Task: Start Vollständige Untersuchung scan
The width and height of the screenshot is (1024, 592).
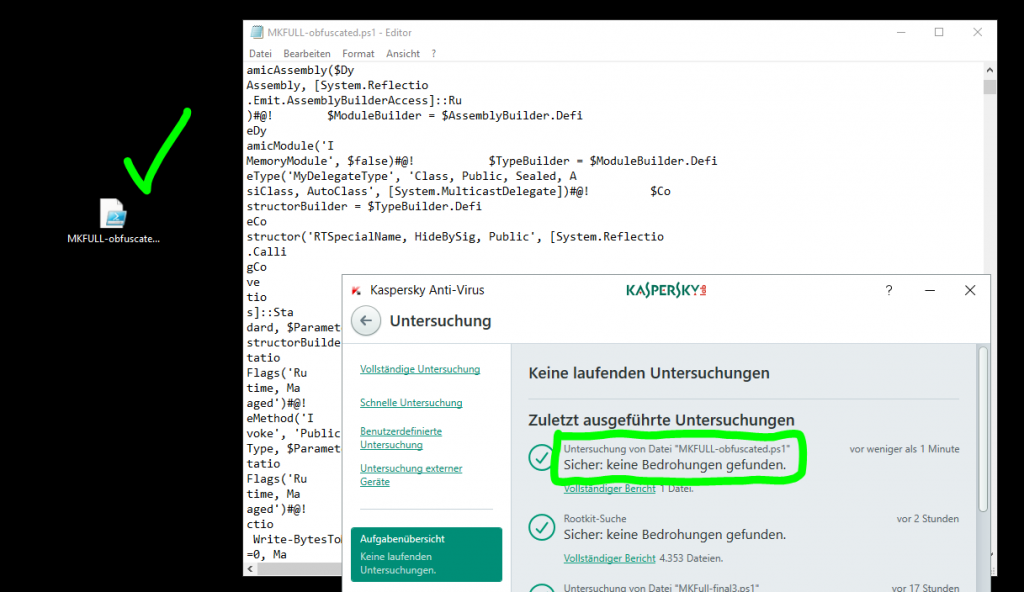Action: (420, 369)
